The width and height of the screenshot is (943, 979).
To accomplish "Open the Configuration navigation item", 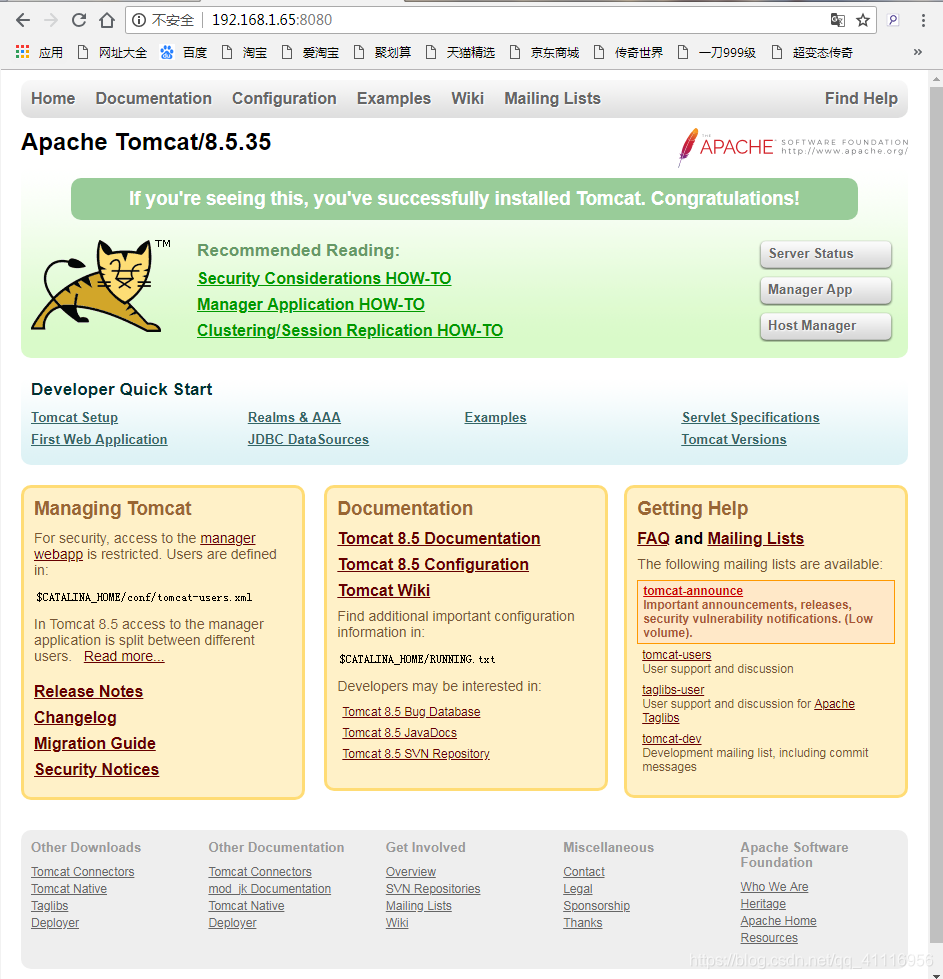I will pos(284,99).
